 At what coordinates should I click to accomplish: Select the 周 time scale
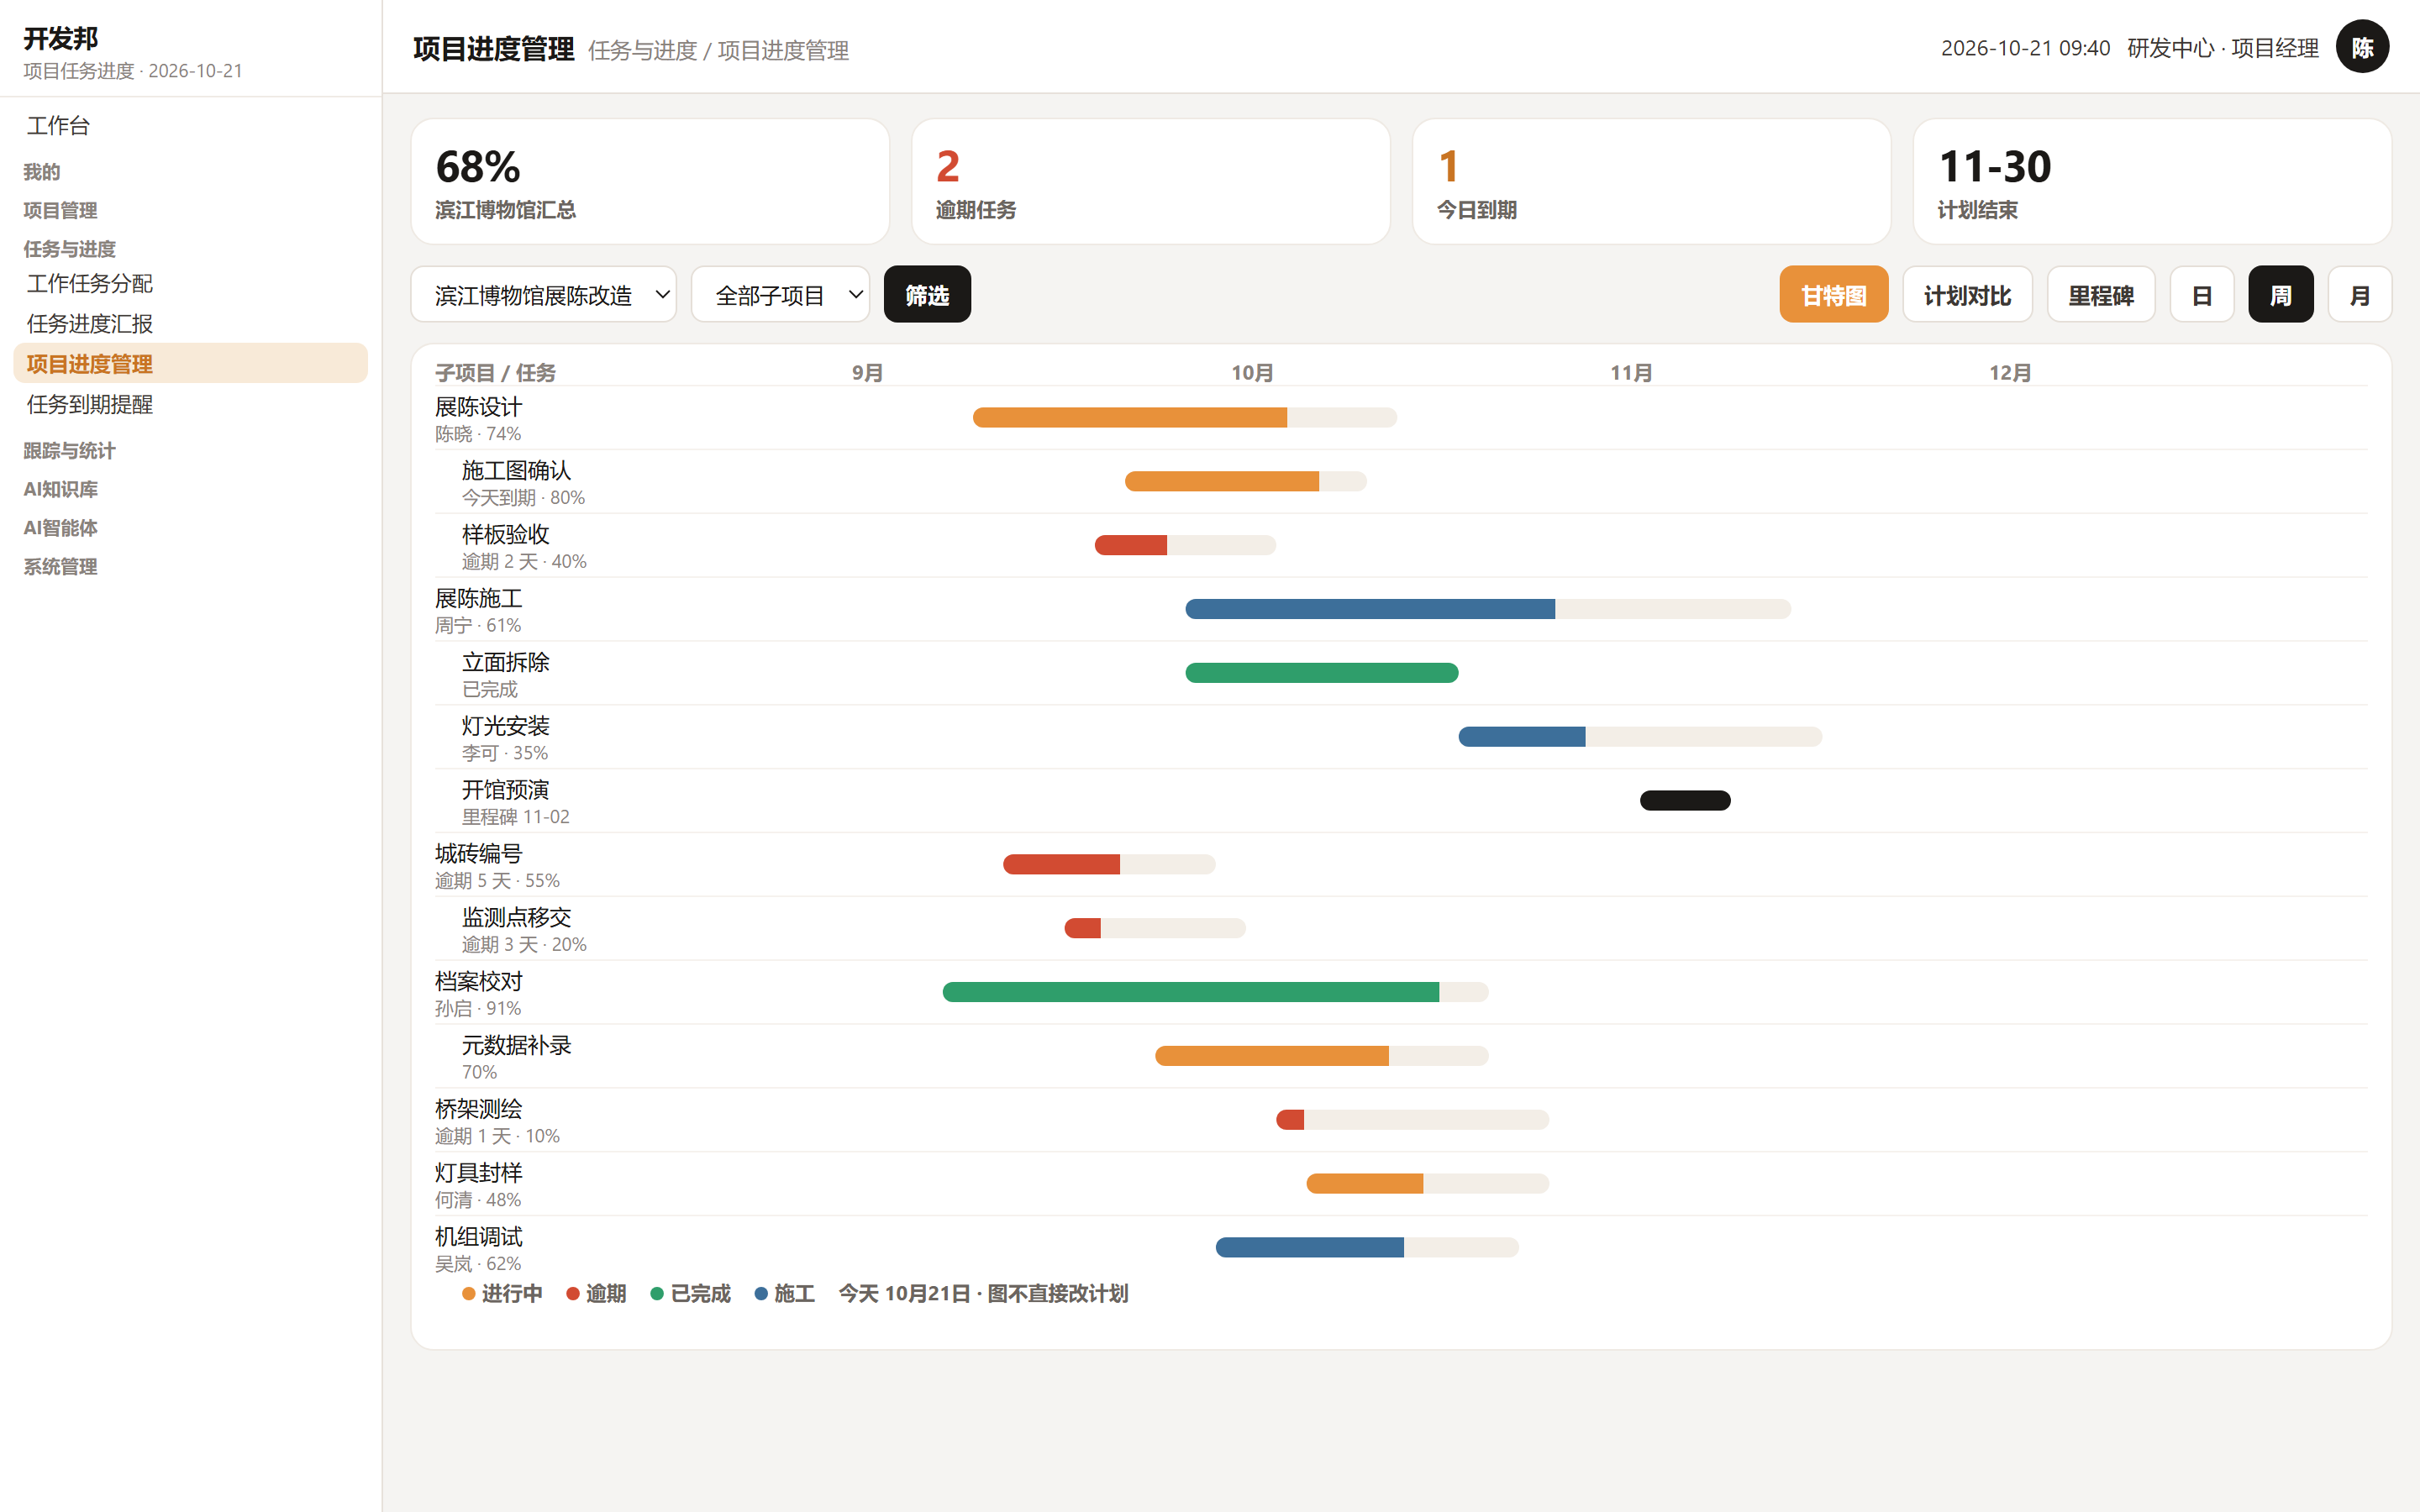click(x=2280, y=295)
